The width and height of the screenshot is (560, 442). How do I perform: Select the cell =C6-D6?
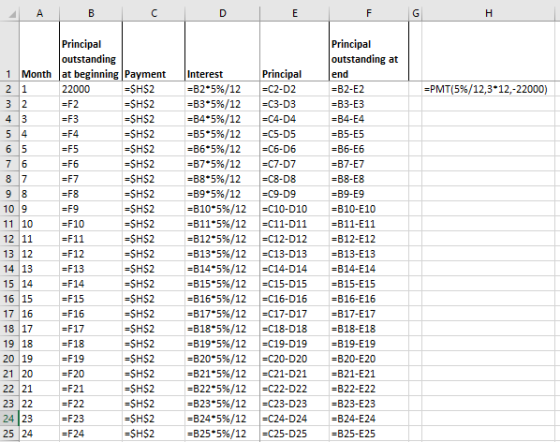(294, 149)
